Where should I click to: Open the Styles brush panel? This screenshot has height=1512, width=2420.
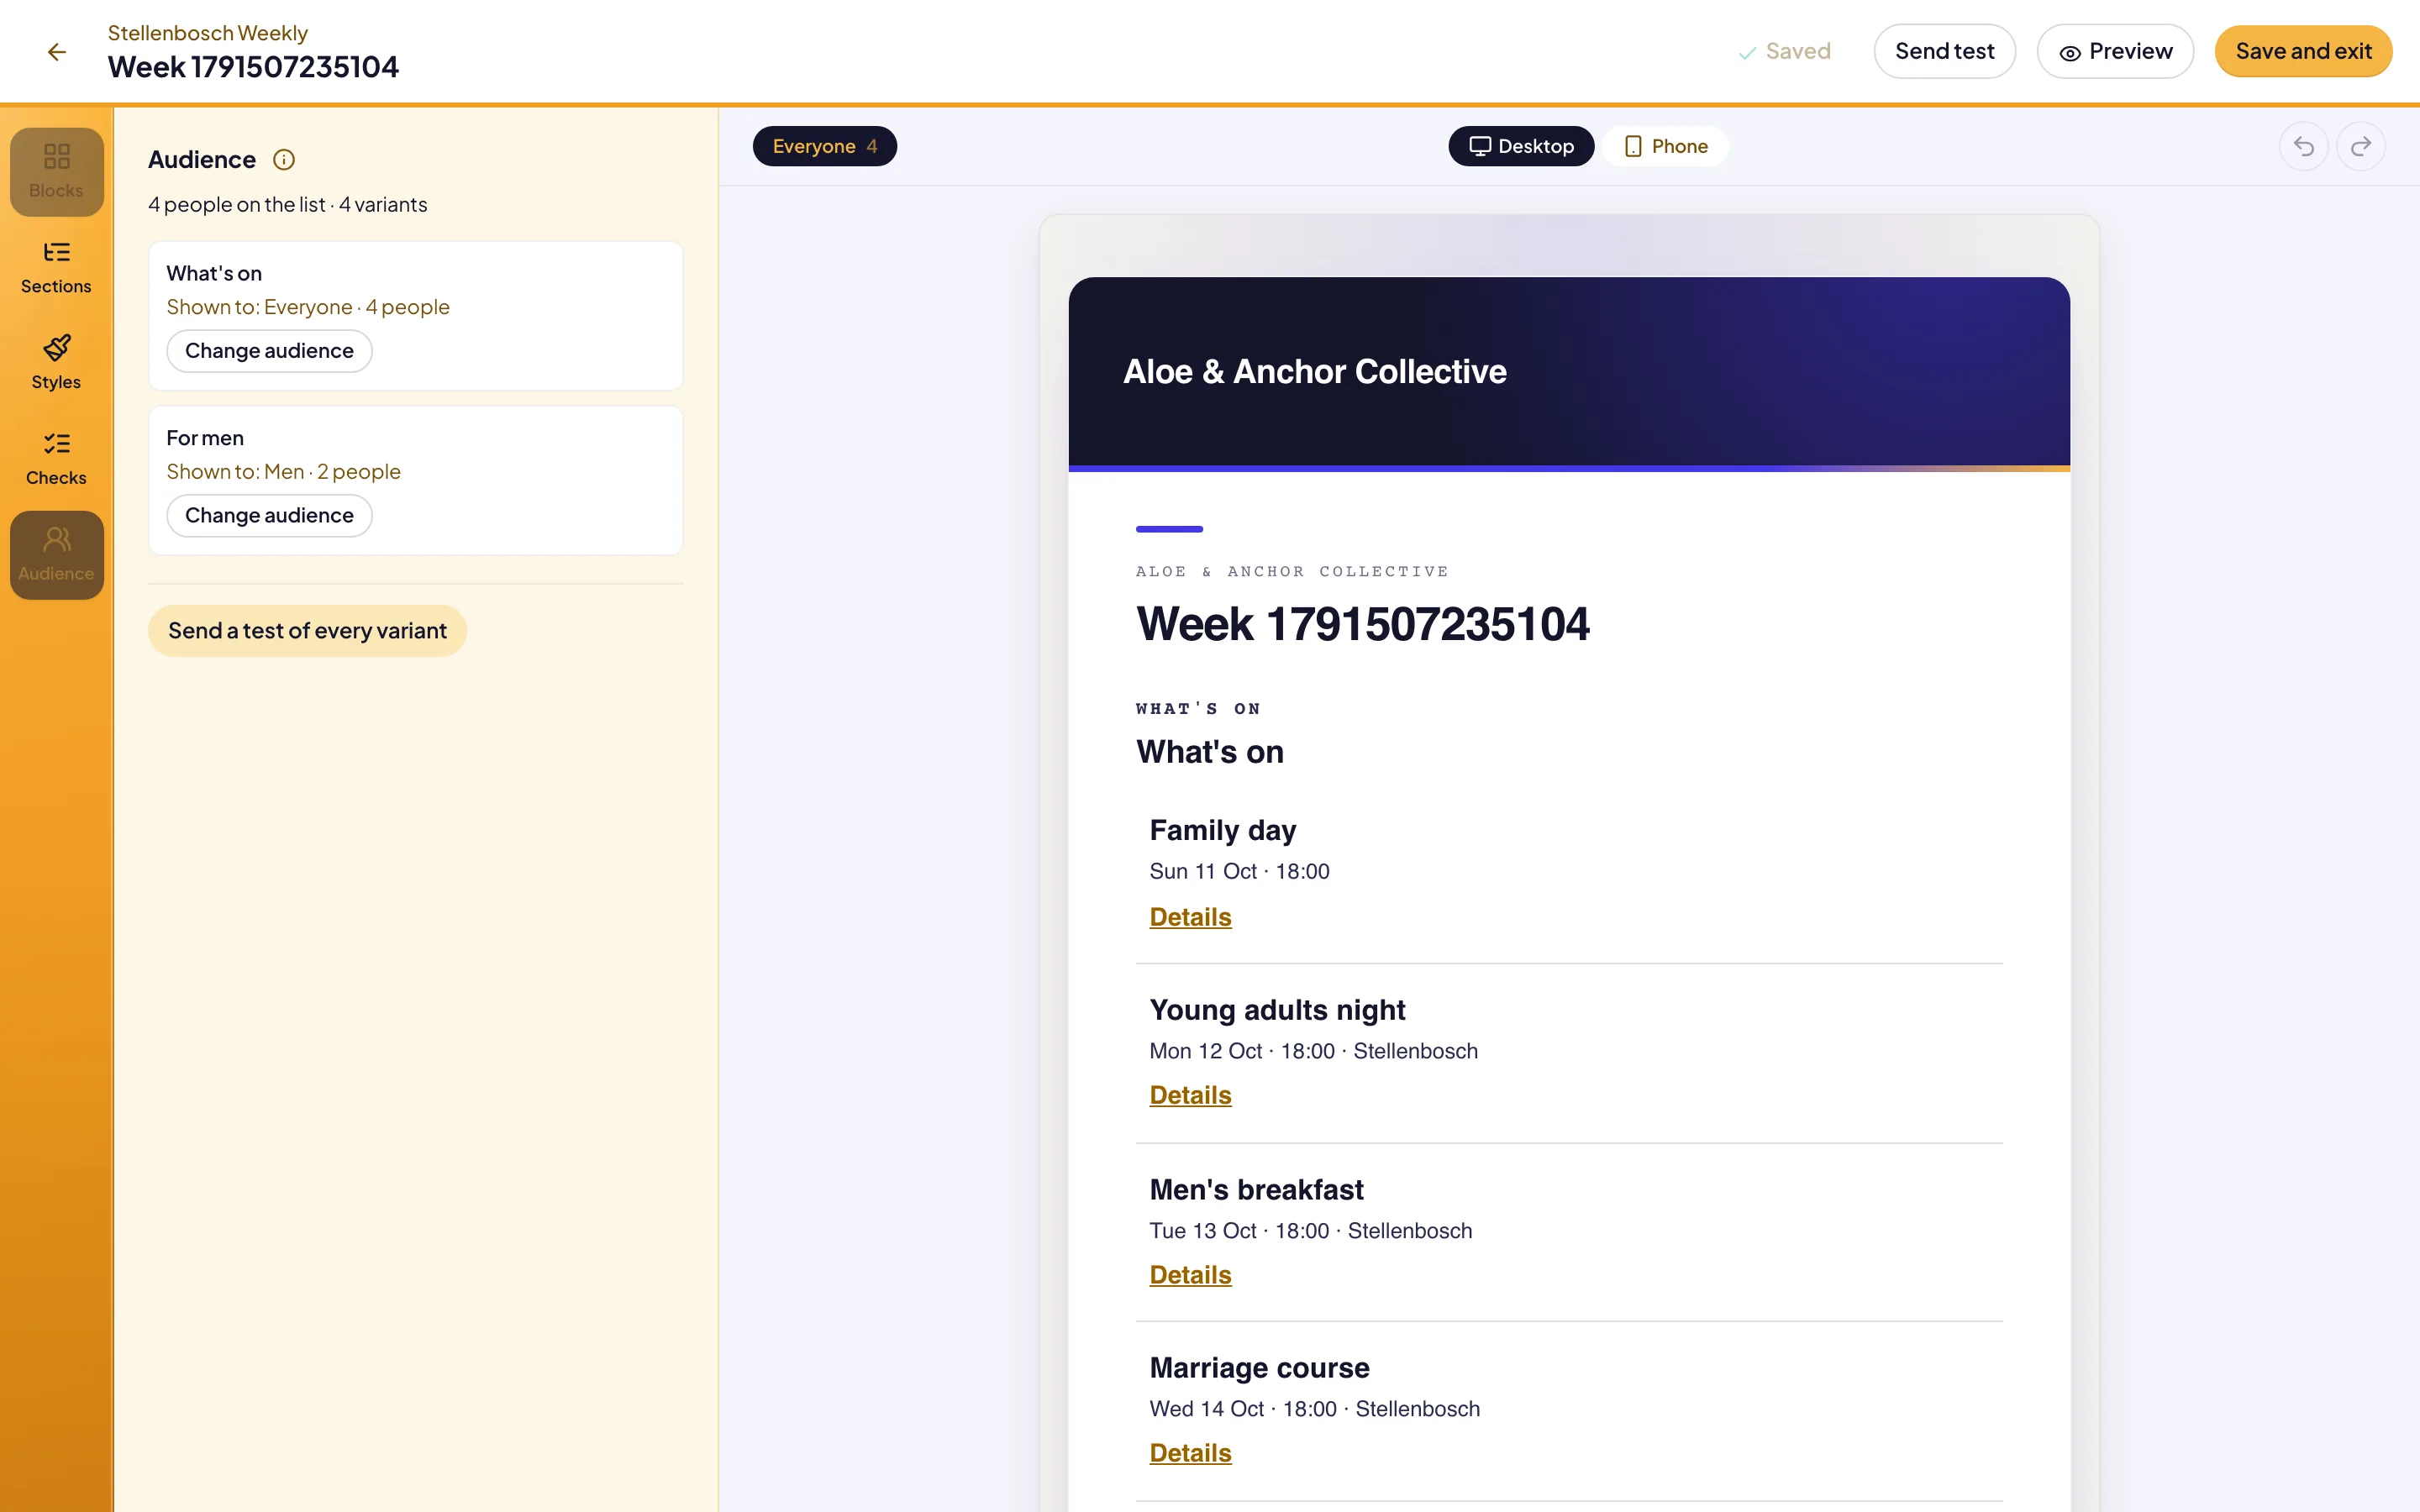[x=57, y=364]
